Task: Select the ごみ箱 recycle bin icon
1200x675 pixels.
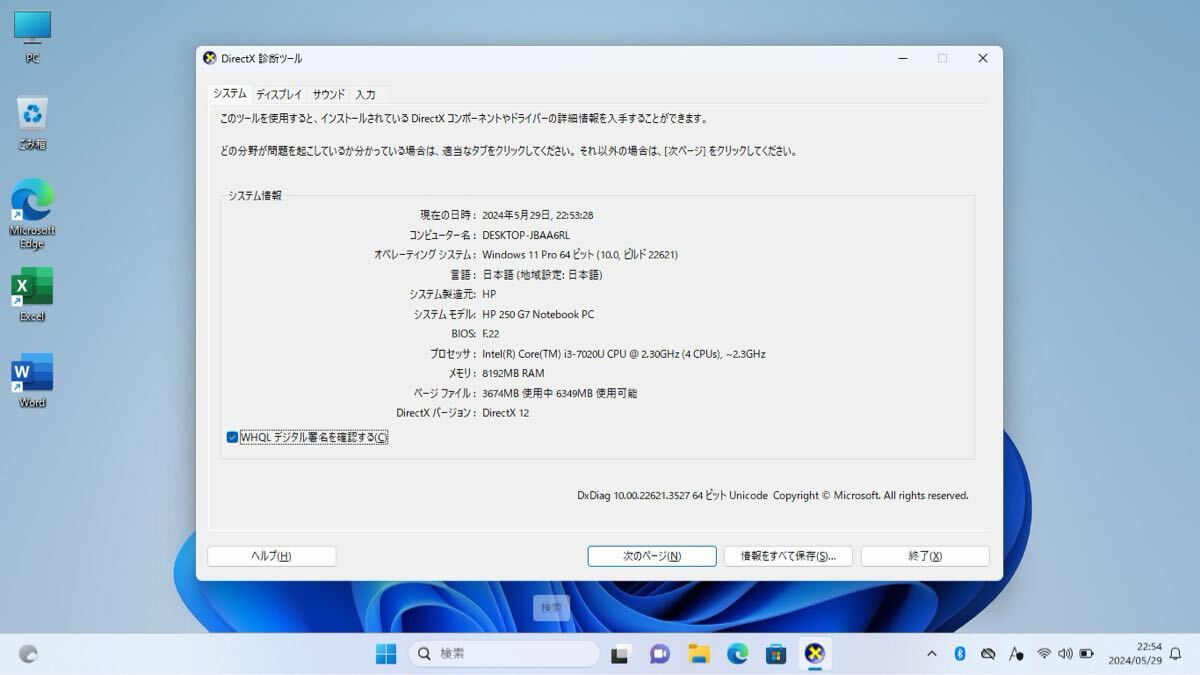Action: 32,122
